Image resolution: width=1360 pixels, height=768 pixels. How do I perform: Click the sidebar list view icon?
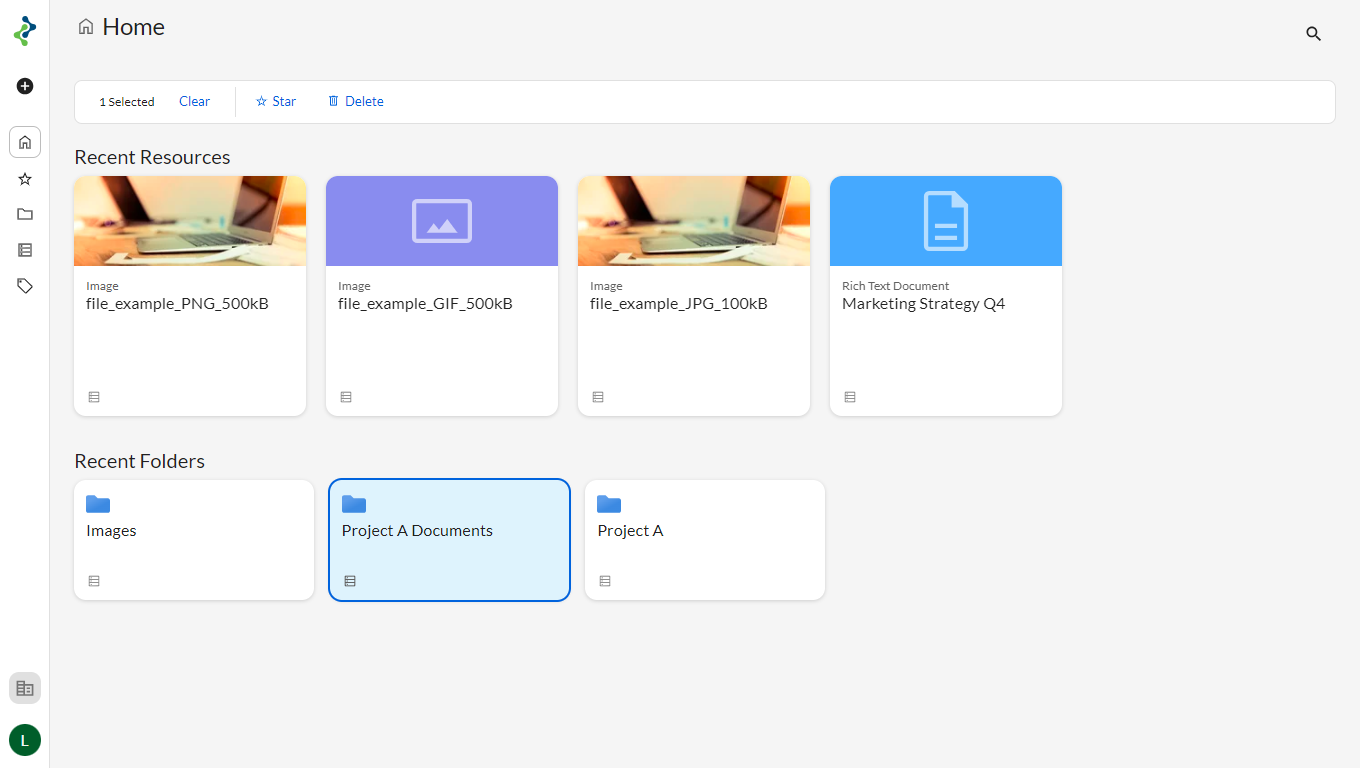point(25,250)
